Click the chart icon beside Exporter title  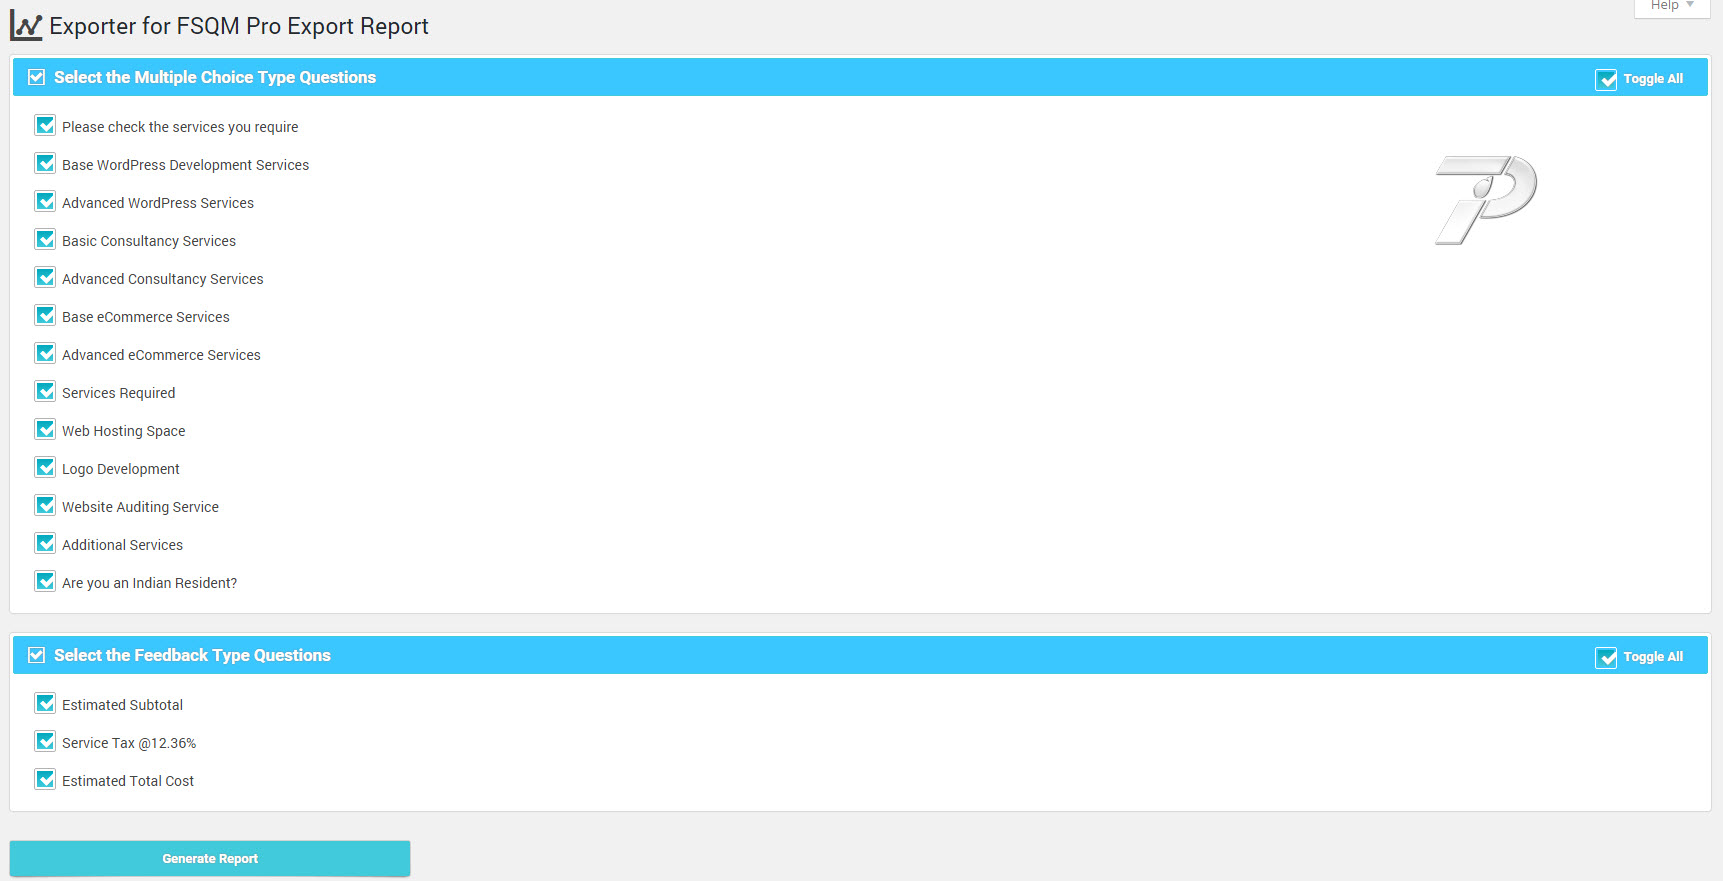click(x=26, y=27)
